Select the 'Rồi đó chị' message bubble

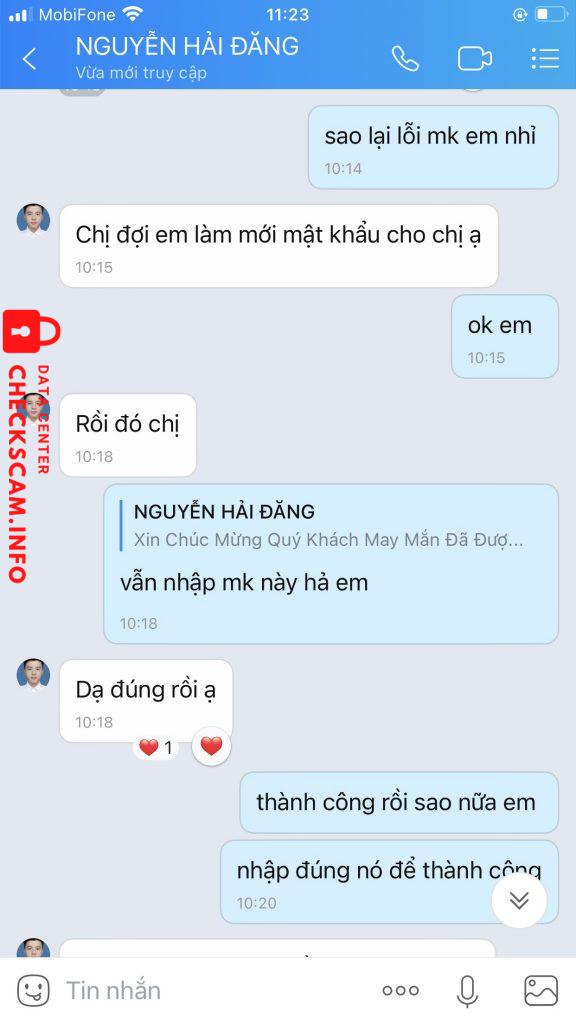coord(128,435)
